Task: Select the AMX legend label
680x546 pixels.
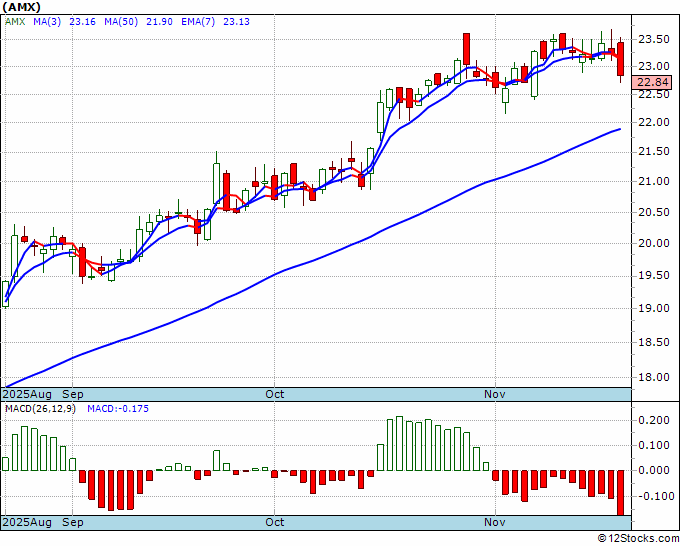Action: pos(15,22)
